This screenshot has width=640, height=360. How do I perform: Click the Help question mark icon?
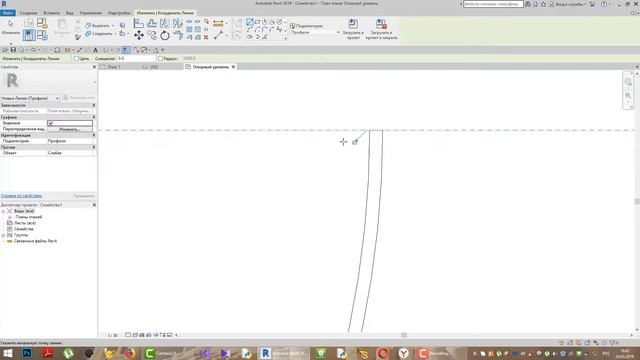[x=604, y=4]
